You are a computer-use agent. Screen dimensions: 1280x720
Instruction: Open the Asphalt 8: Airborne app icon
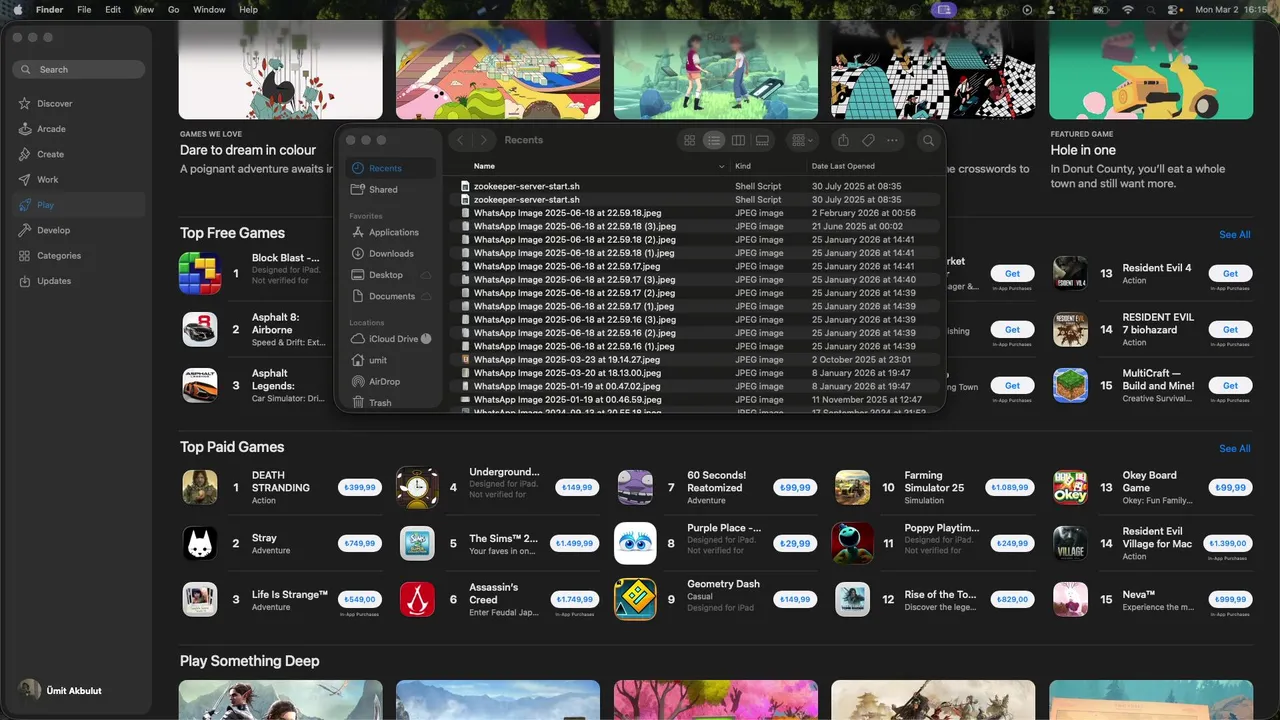tap(200, 329)
